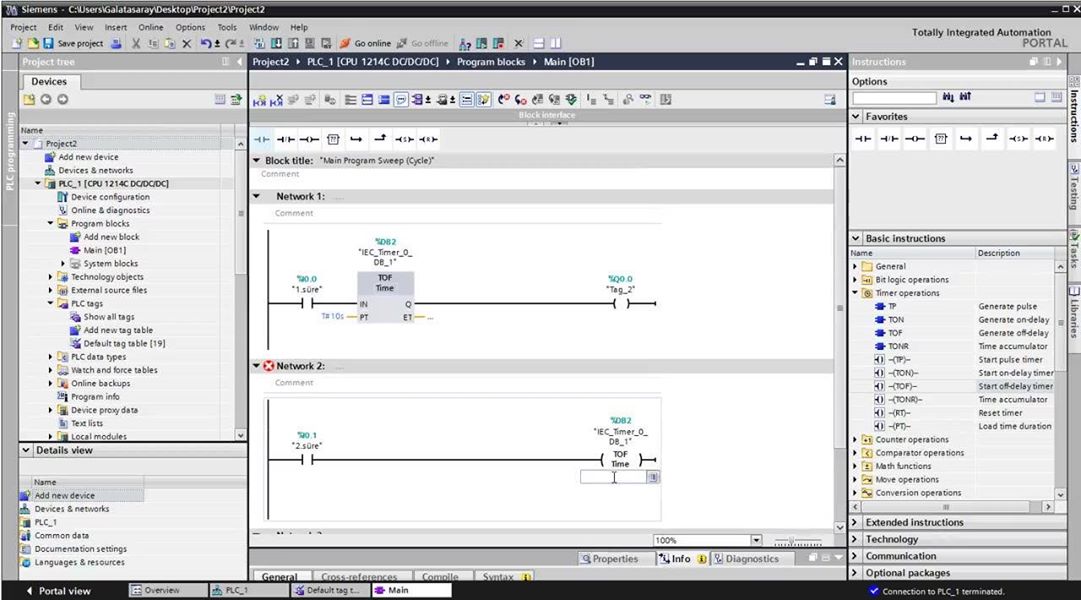Select the Devices tab in Project tree
The width and height of the screenshot is (1081, 600).
[49, 81]
